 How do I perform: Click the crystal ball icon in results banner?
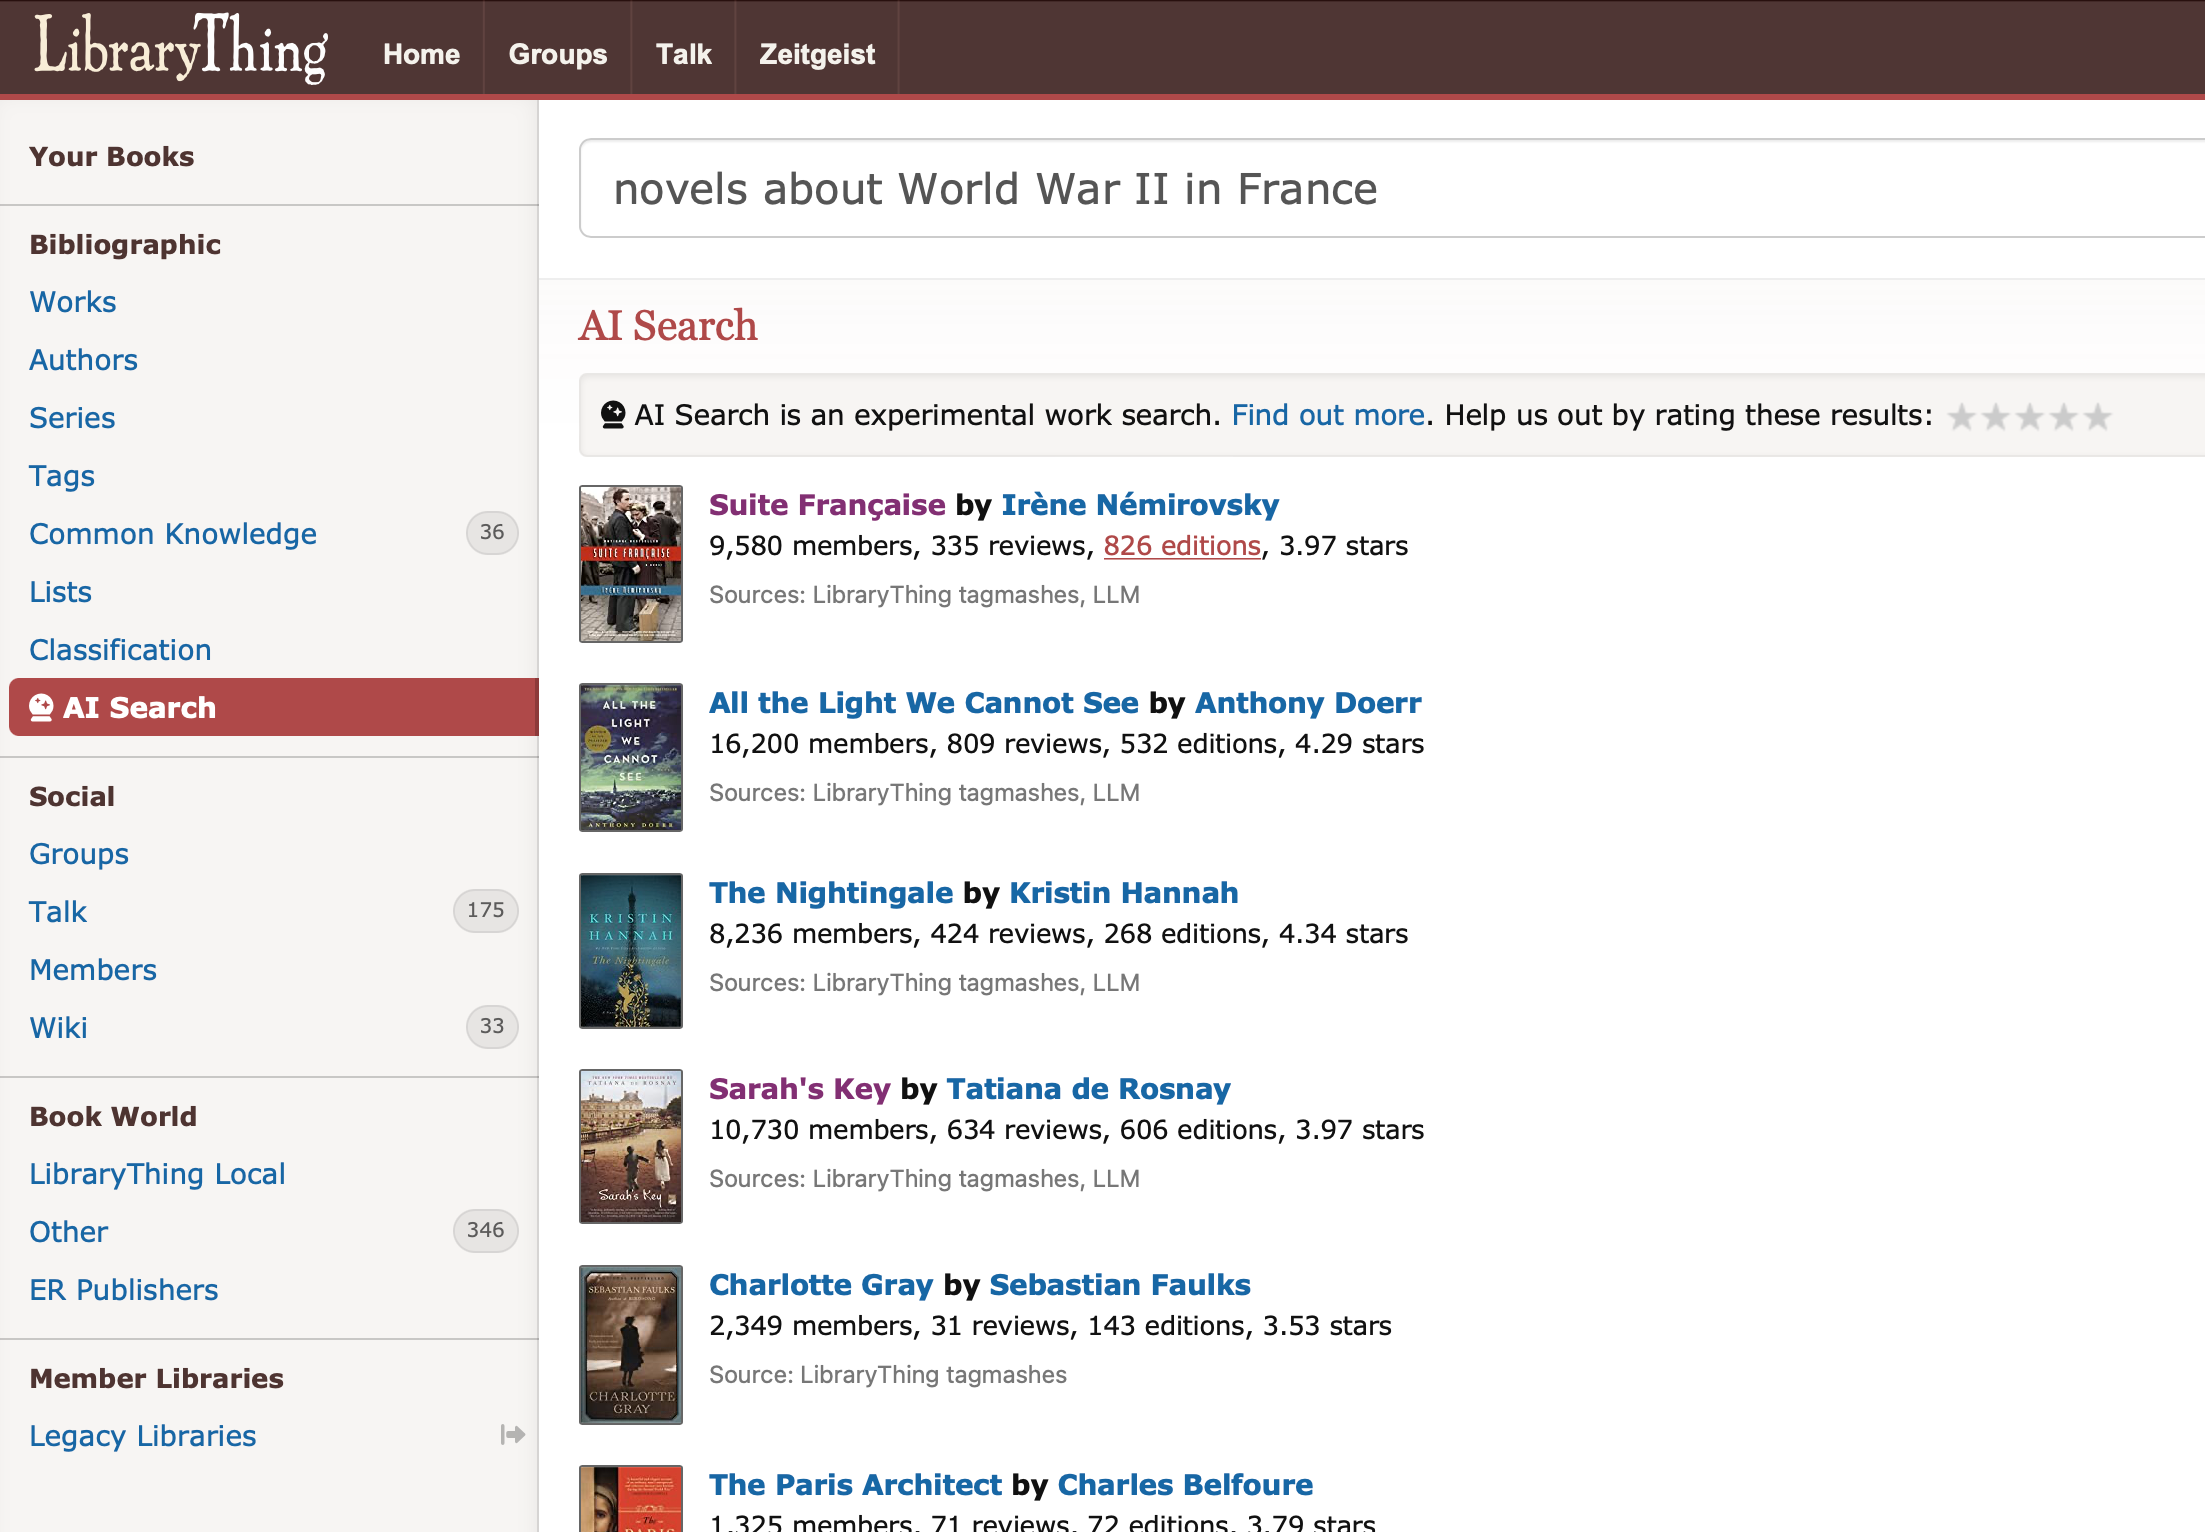pos(611,413)
